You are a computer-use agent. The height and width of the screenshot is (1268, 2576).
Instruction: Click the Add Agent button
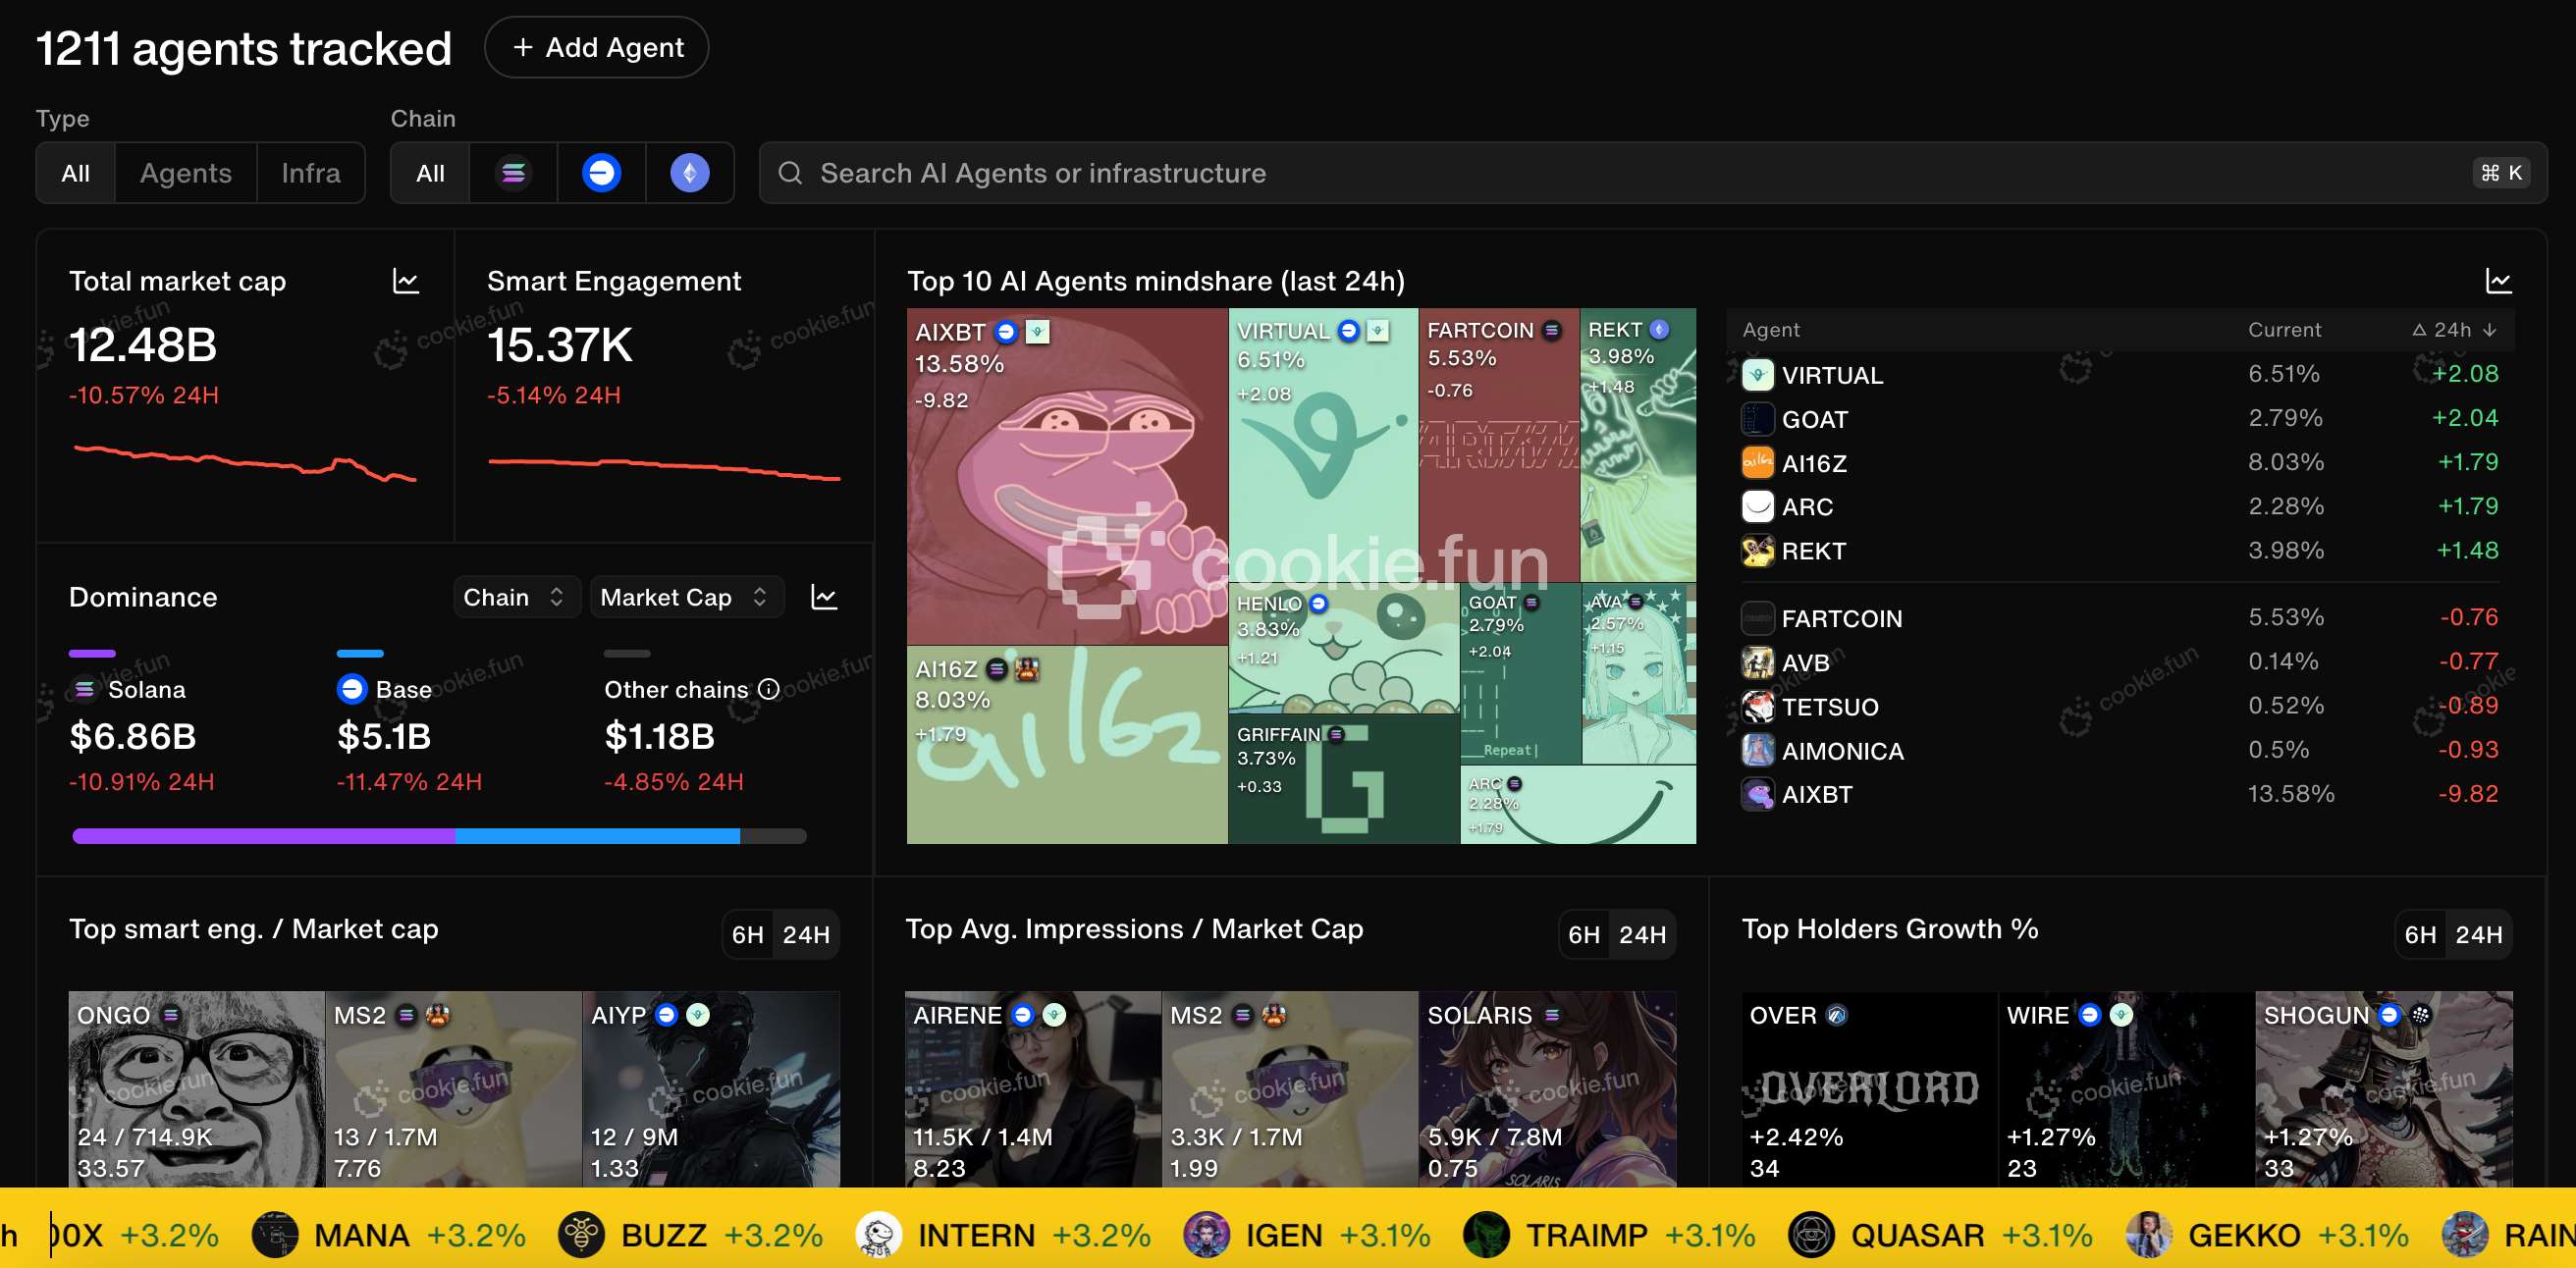[596, 47]
